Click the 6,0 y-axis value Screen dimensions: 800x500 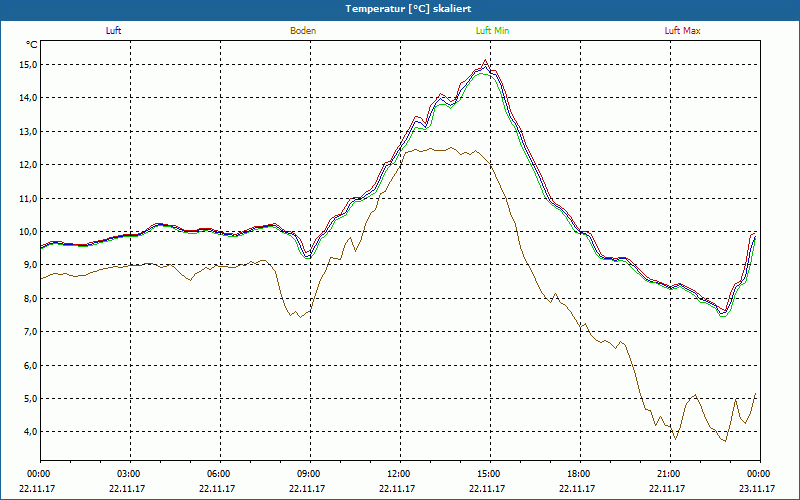pyautogui.click(x=31, y=365)
